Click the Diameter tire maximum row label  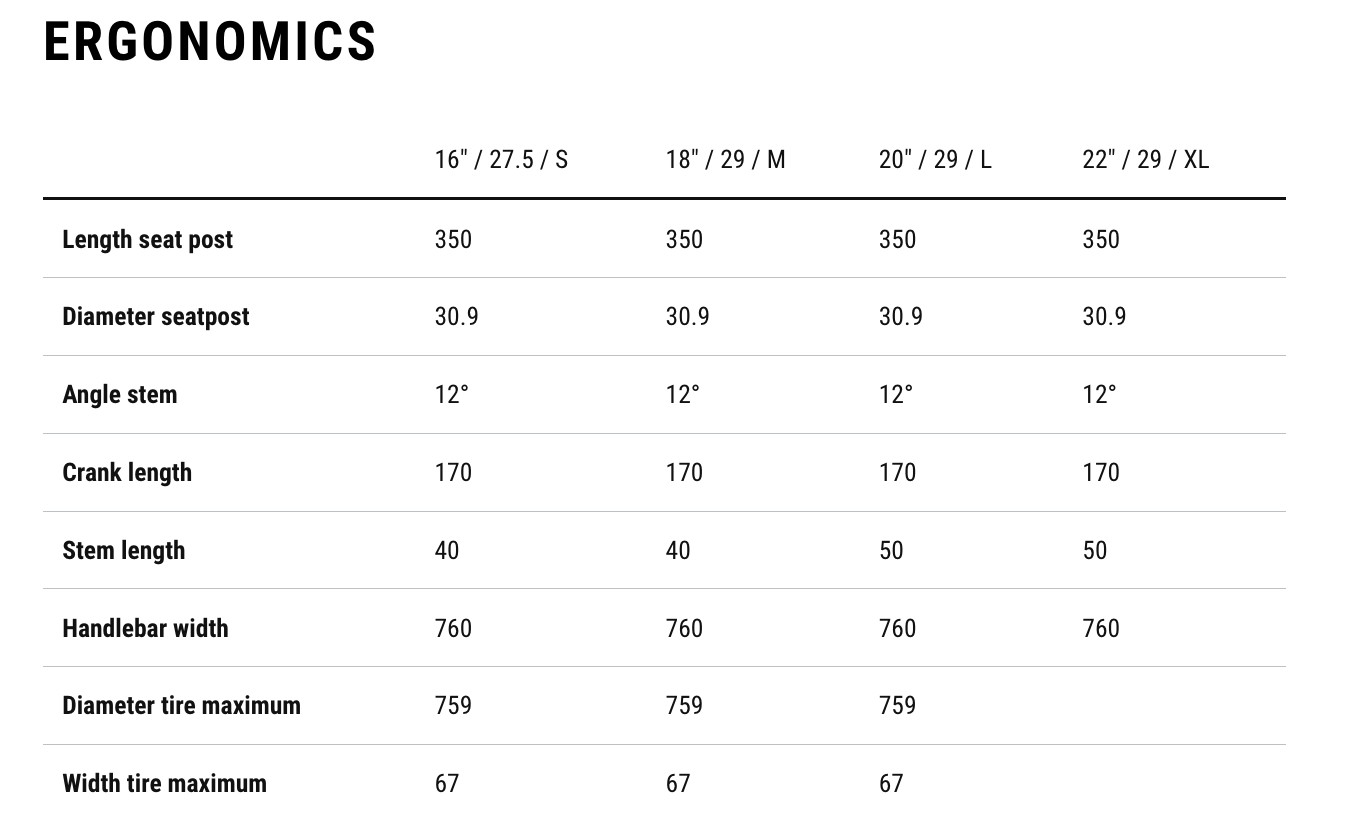click(x=181, y=705)
